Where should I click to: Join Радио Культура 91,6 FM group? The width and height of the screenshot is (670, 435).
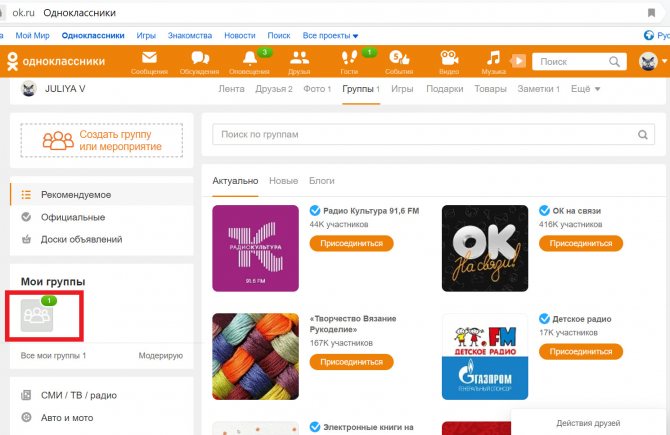coord(351,243)
